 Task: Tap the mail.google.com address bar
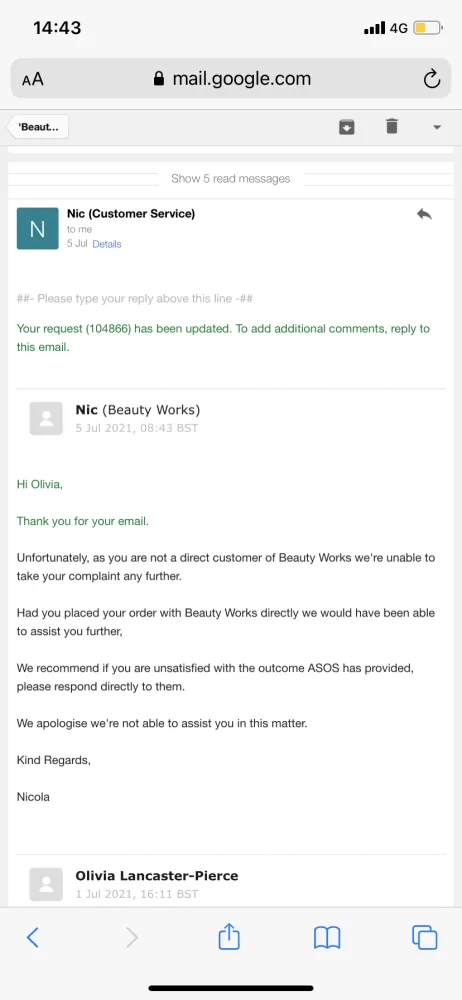pyautogui.click(x=231, y=79)
